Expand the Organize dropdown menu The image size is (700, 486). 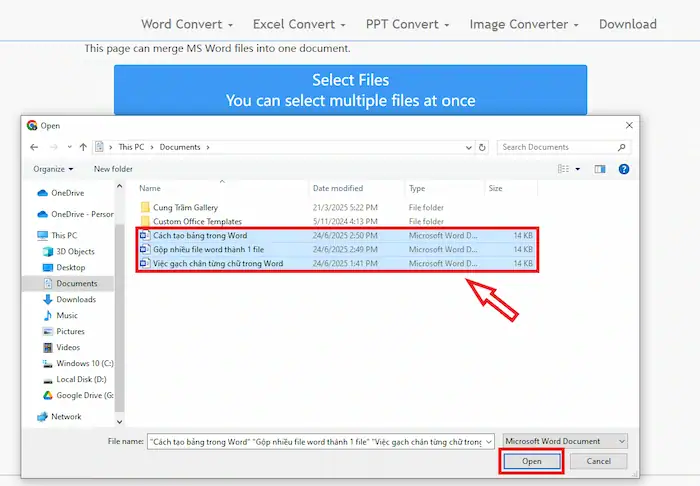point(52,169)
